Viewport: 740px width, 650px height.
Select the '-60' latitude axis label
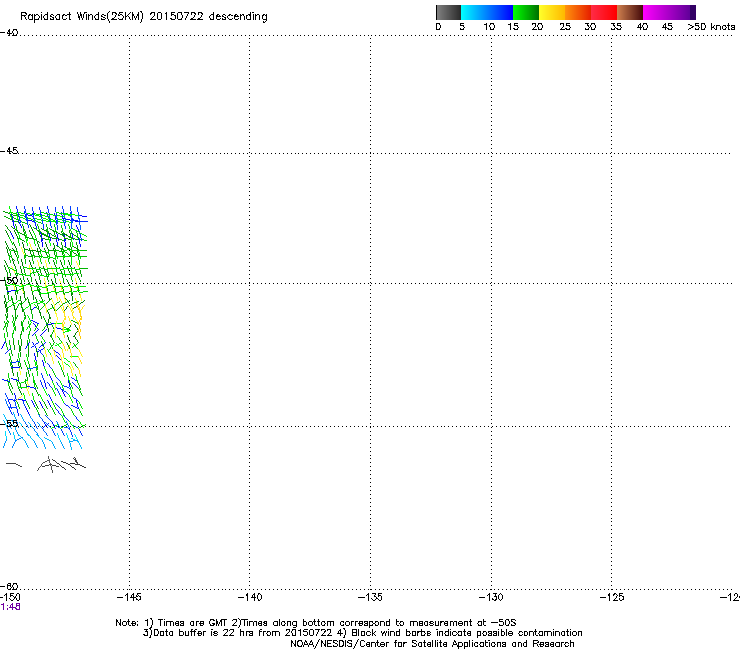coord(9,587)
